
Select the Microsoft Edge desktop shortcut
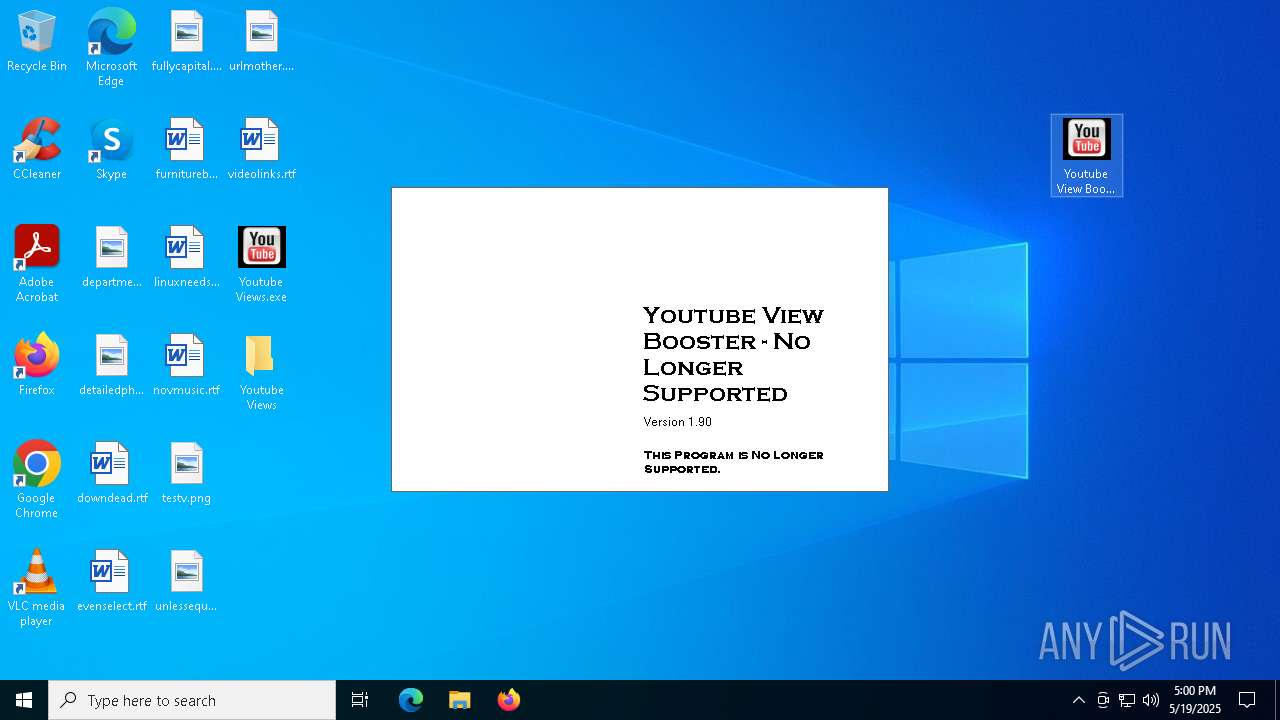pyautogui.click(x=111, y=48)
